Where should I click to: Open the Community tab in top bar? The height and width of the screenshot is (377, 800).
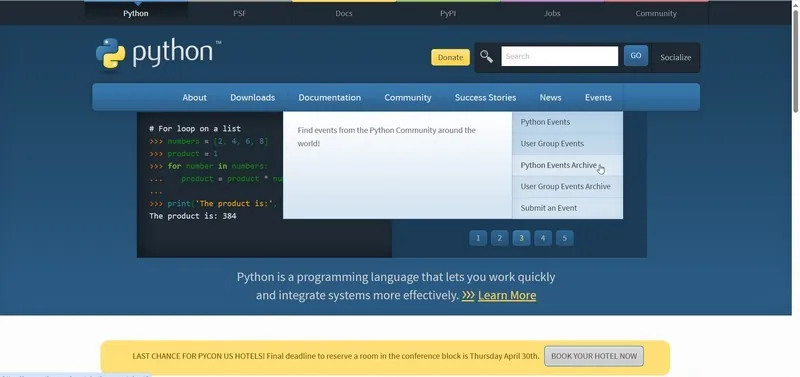click(x=656, y=13)
